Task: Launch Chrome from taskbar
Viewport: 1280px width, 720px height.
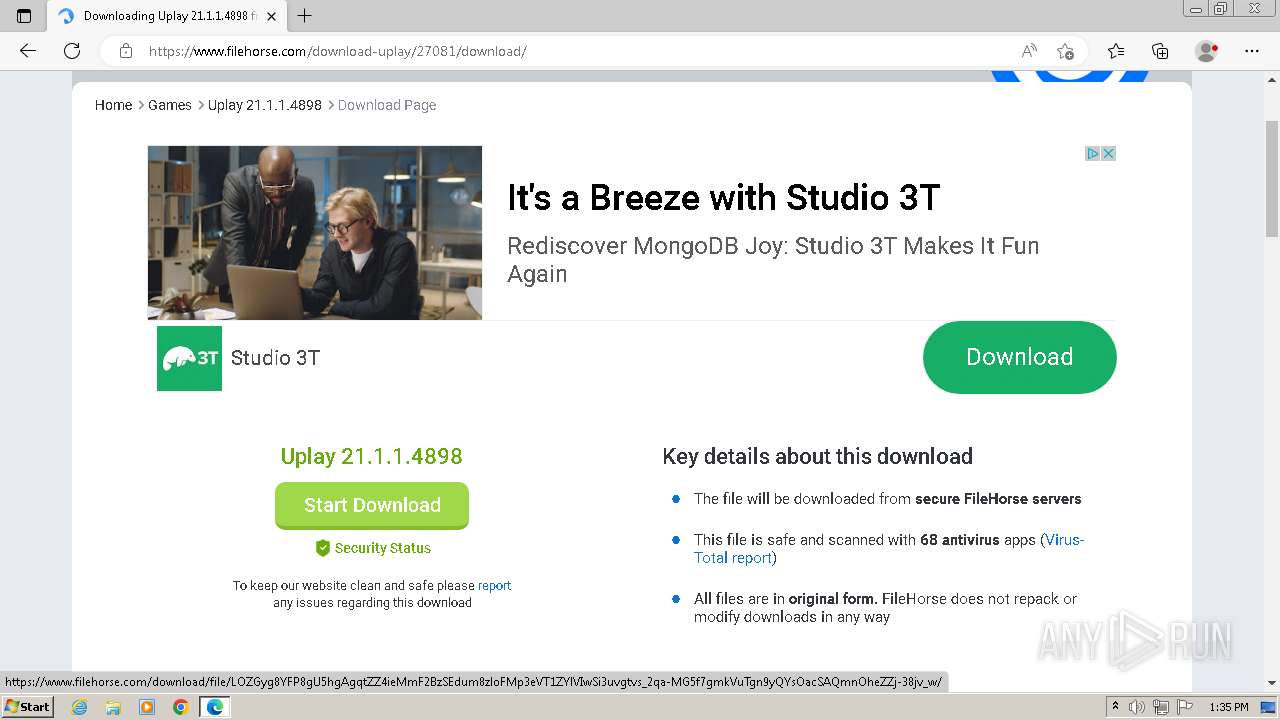Action: coord(180,707)
